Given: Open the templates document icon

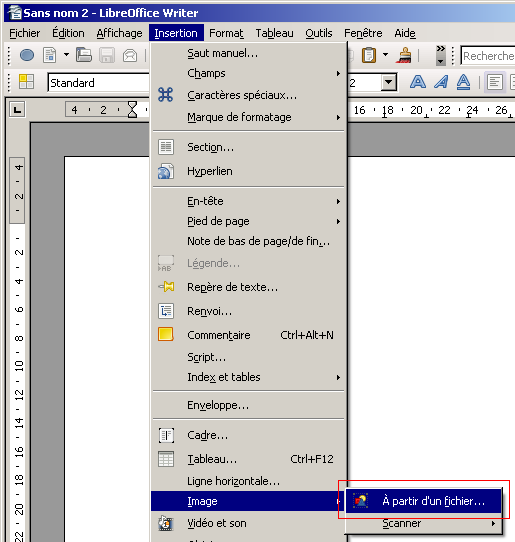Looking at the screenshot, I should pyautogui.click(x=49, y=55).
